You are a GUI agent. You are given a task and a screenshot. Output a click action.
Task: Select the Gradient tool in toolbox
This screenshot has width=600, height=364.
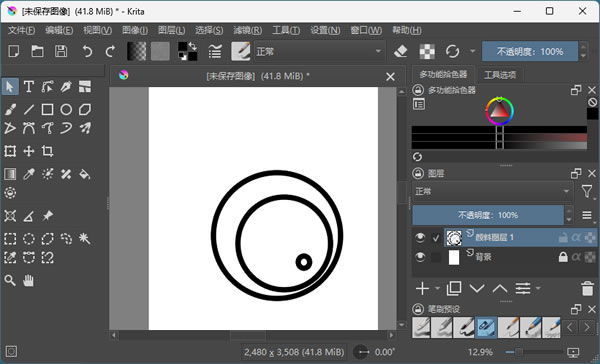tap(10, 174)
